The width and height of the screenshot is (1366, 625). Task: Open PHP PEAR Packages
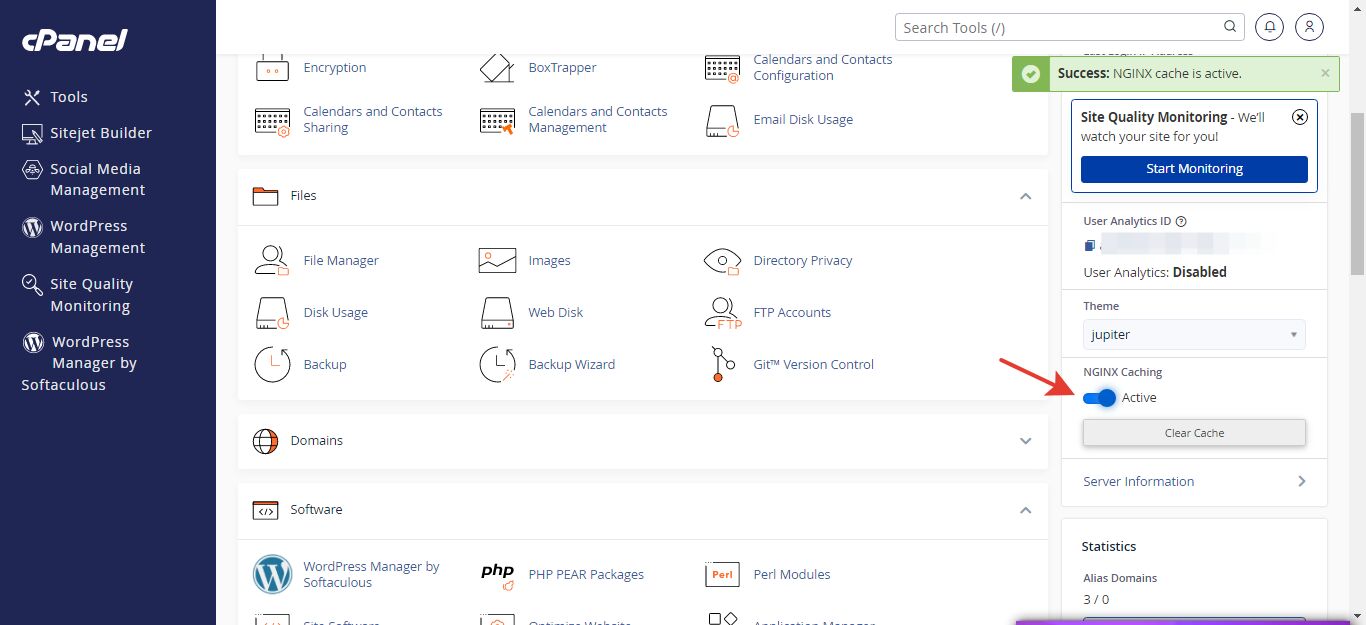click(586, 573)
